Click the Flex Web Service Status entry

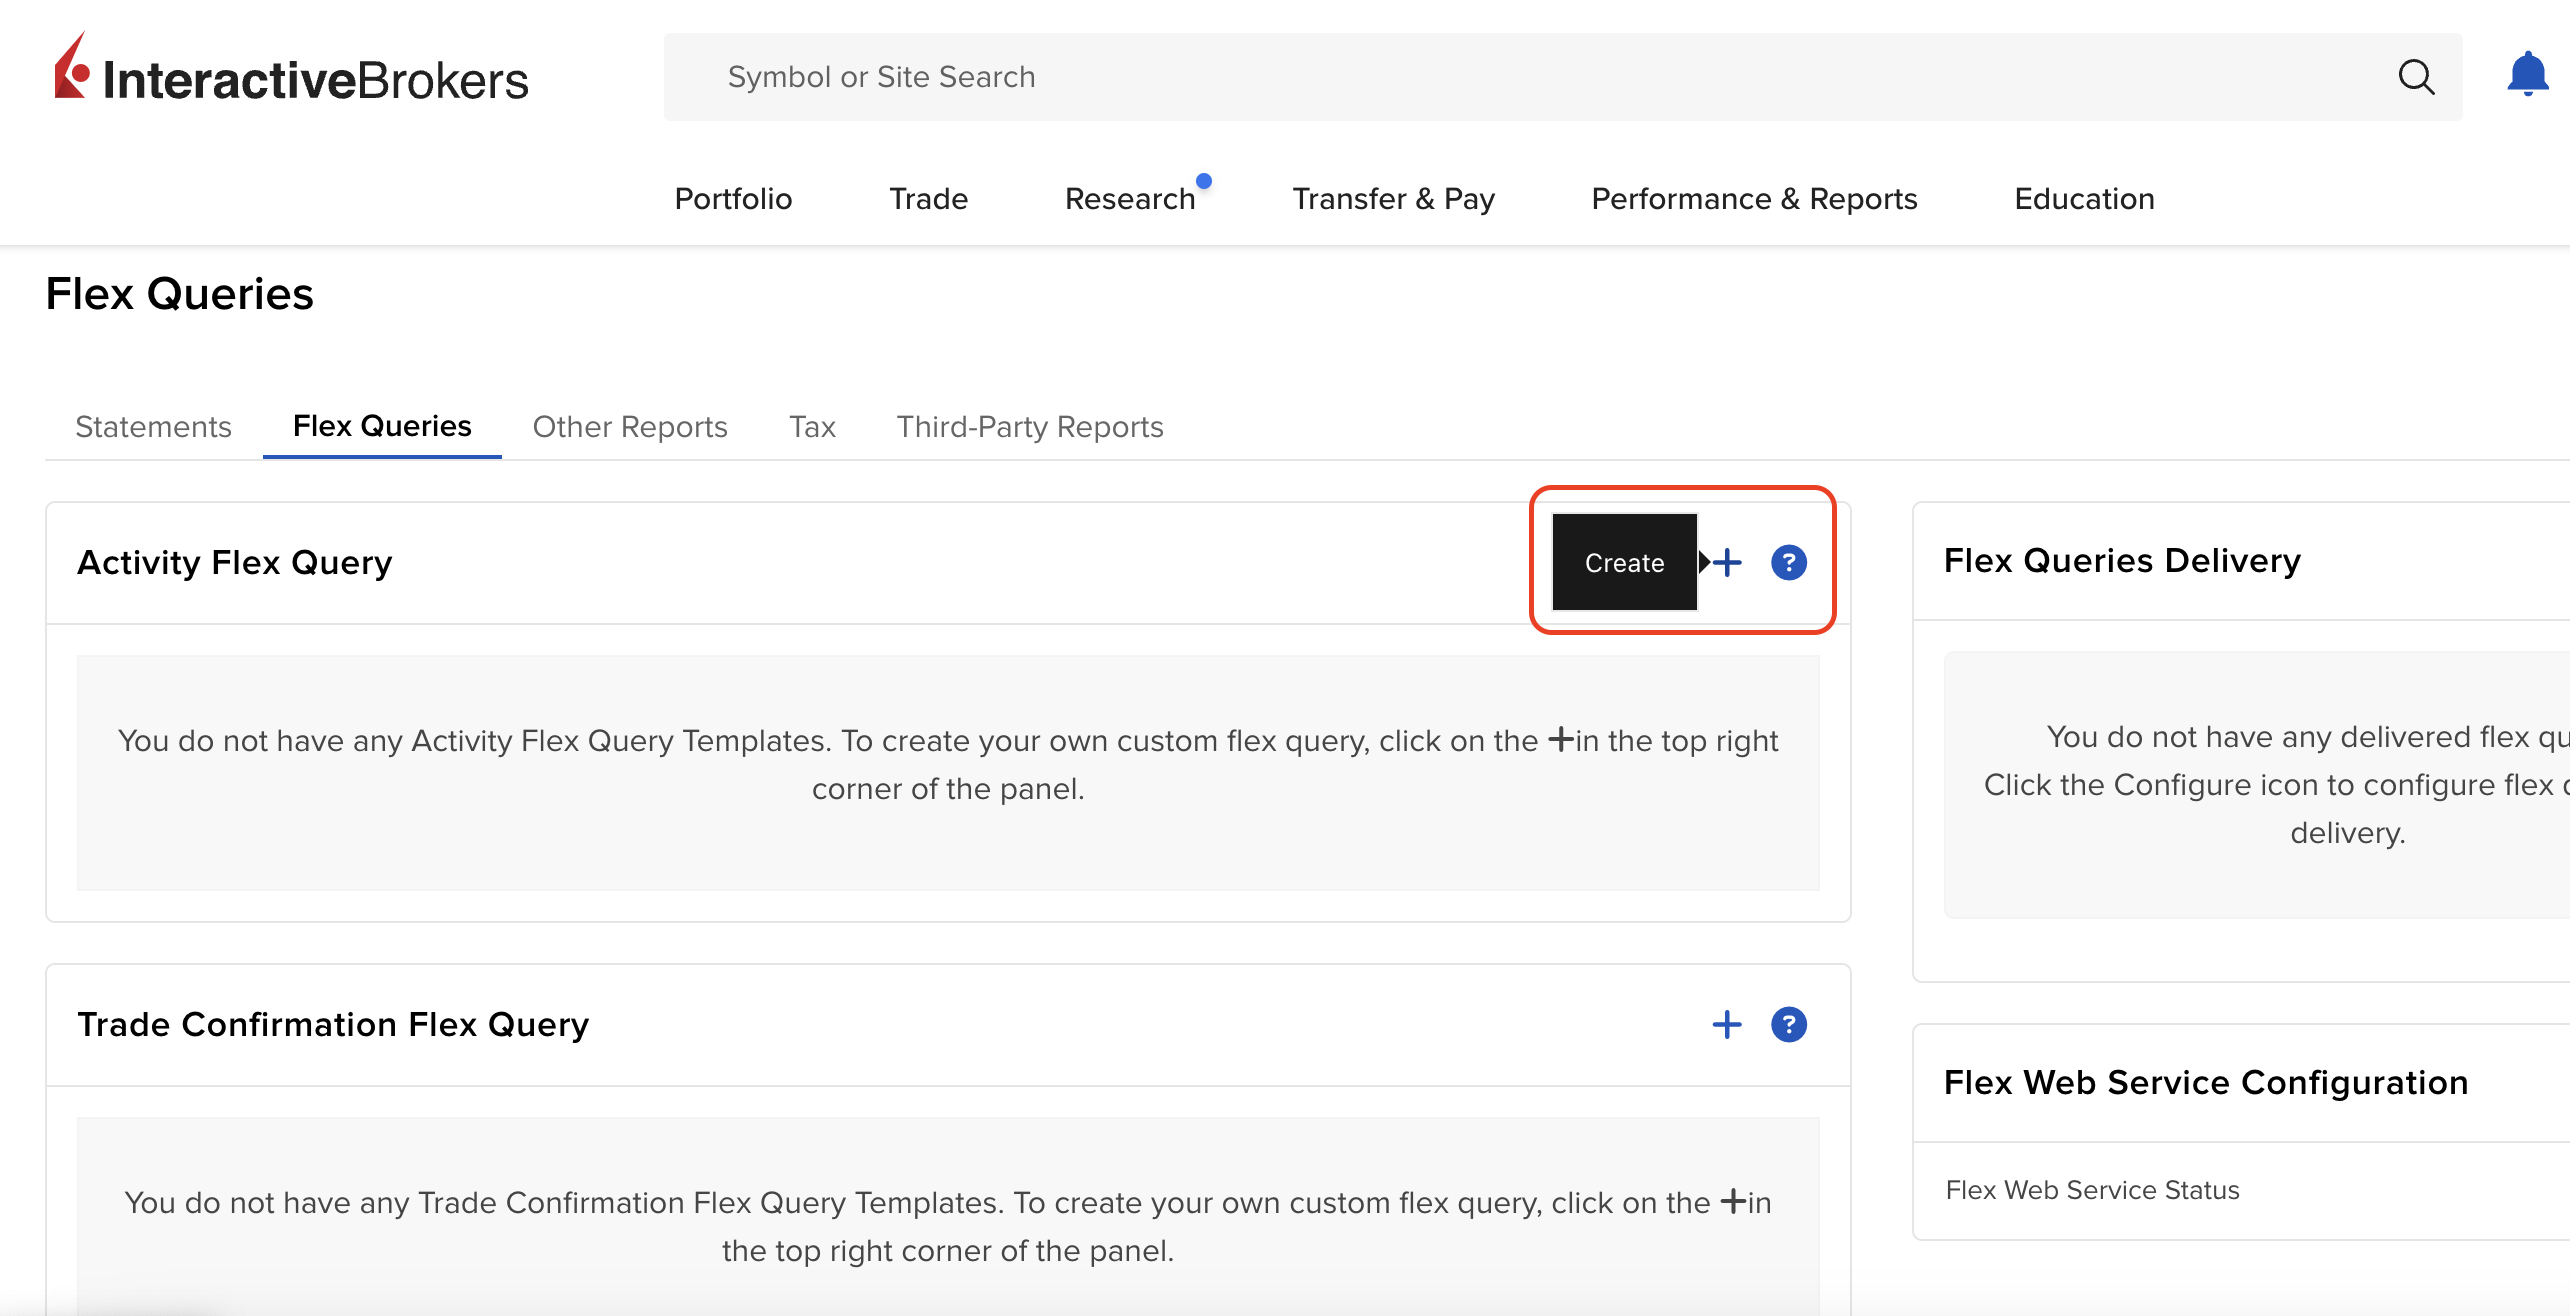pyautogui.click(x=2092, y=1189)
